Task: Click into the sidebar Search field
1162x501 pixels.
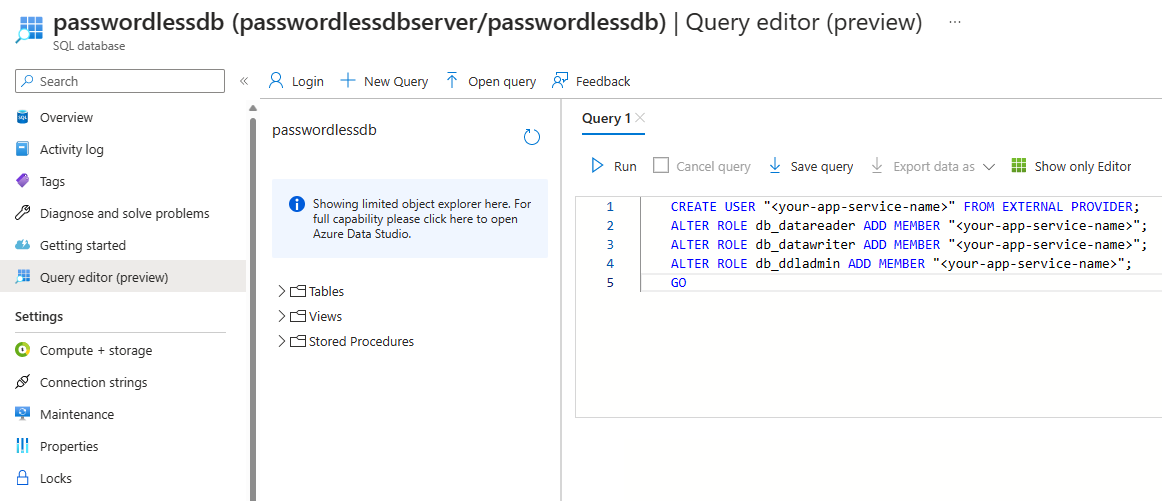Action: tap(125, 81)
